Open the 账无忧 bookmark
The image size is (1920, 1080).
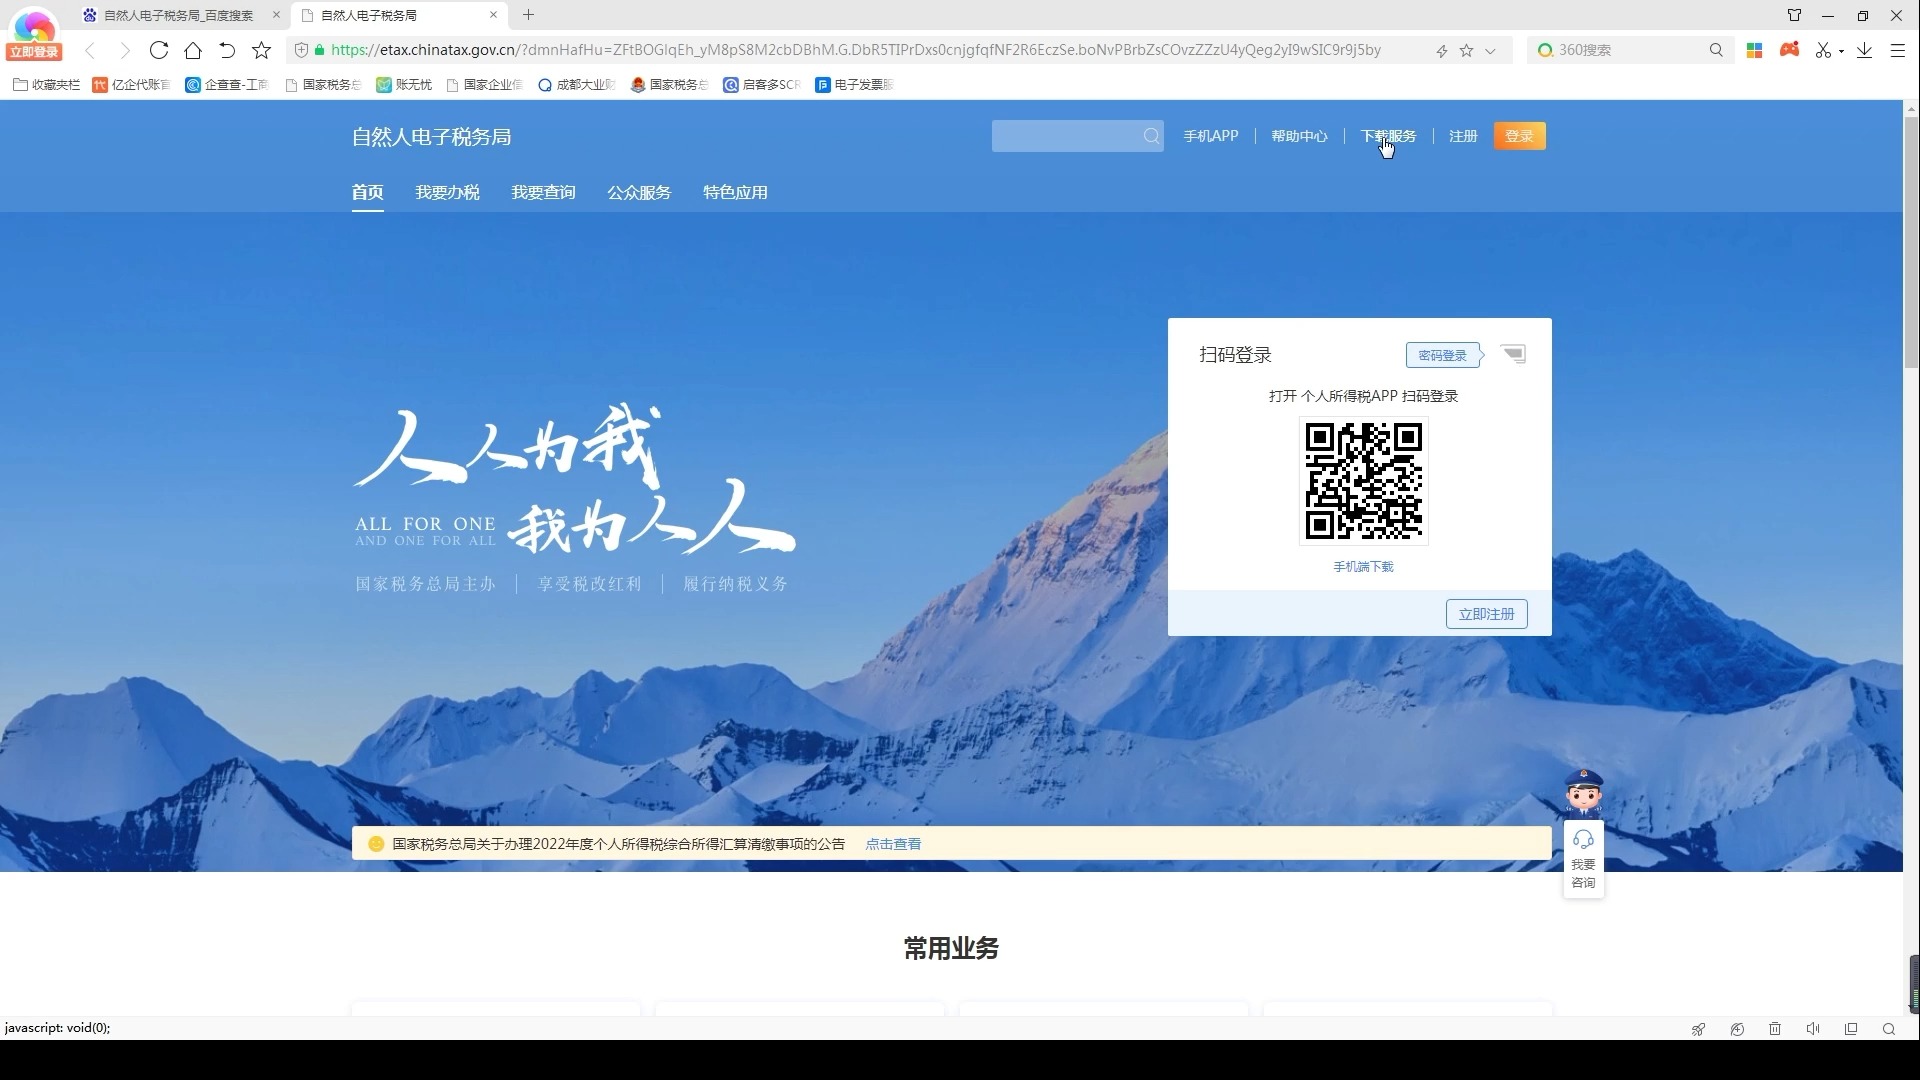[x=403, y=85]
